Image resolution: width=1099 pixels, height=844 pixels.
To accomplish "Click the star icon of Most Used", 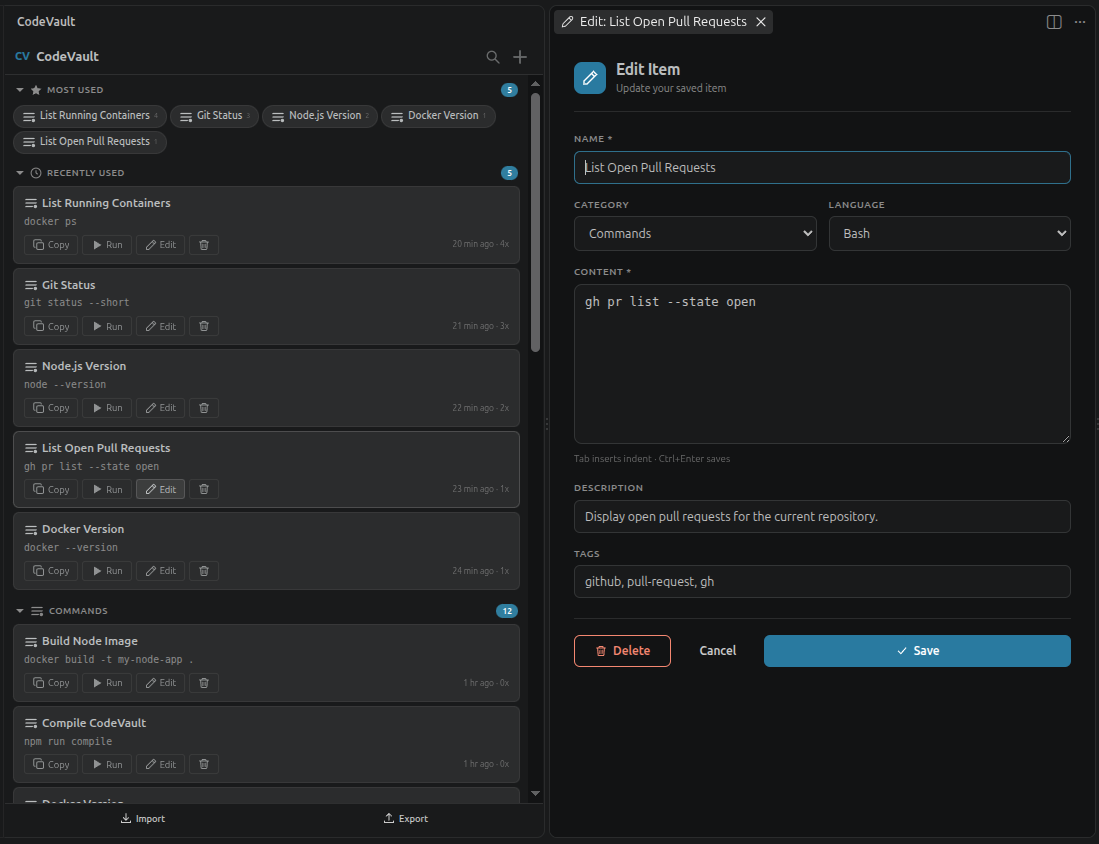I will click(x=36, y=90).
